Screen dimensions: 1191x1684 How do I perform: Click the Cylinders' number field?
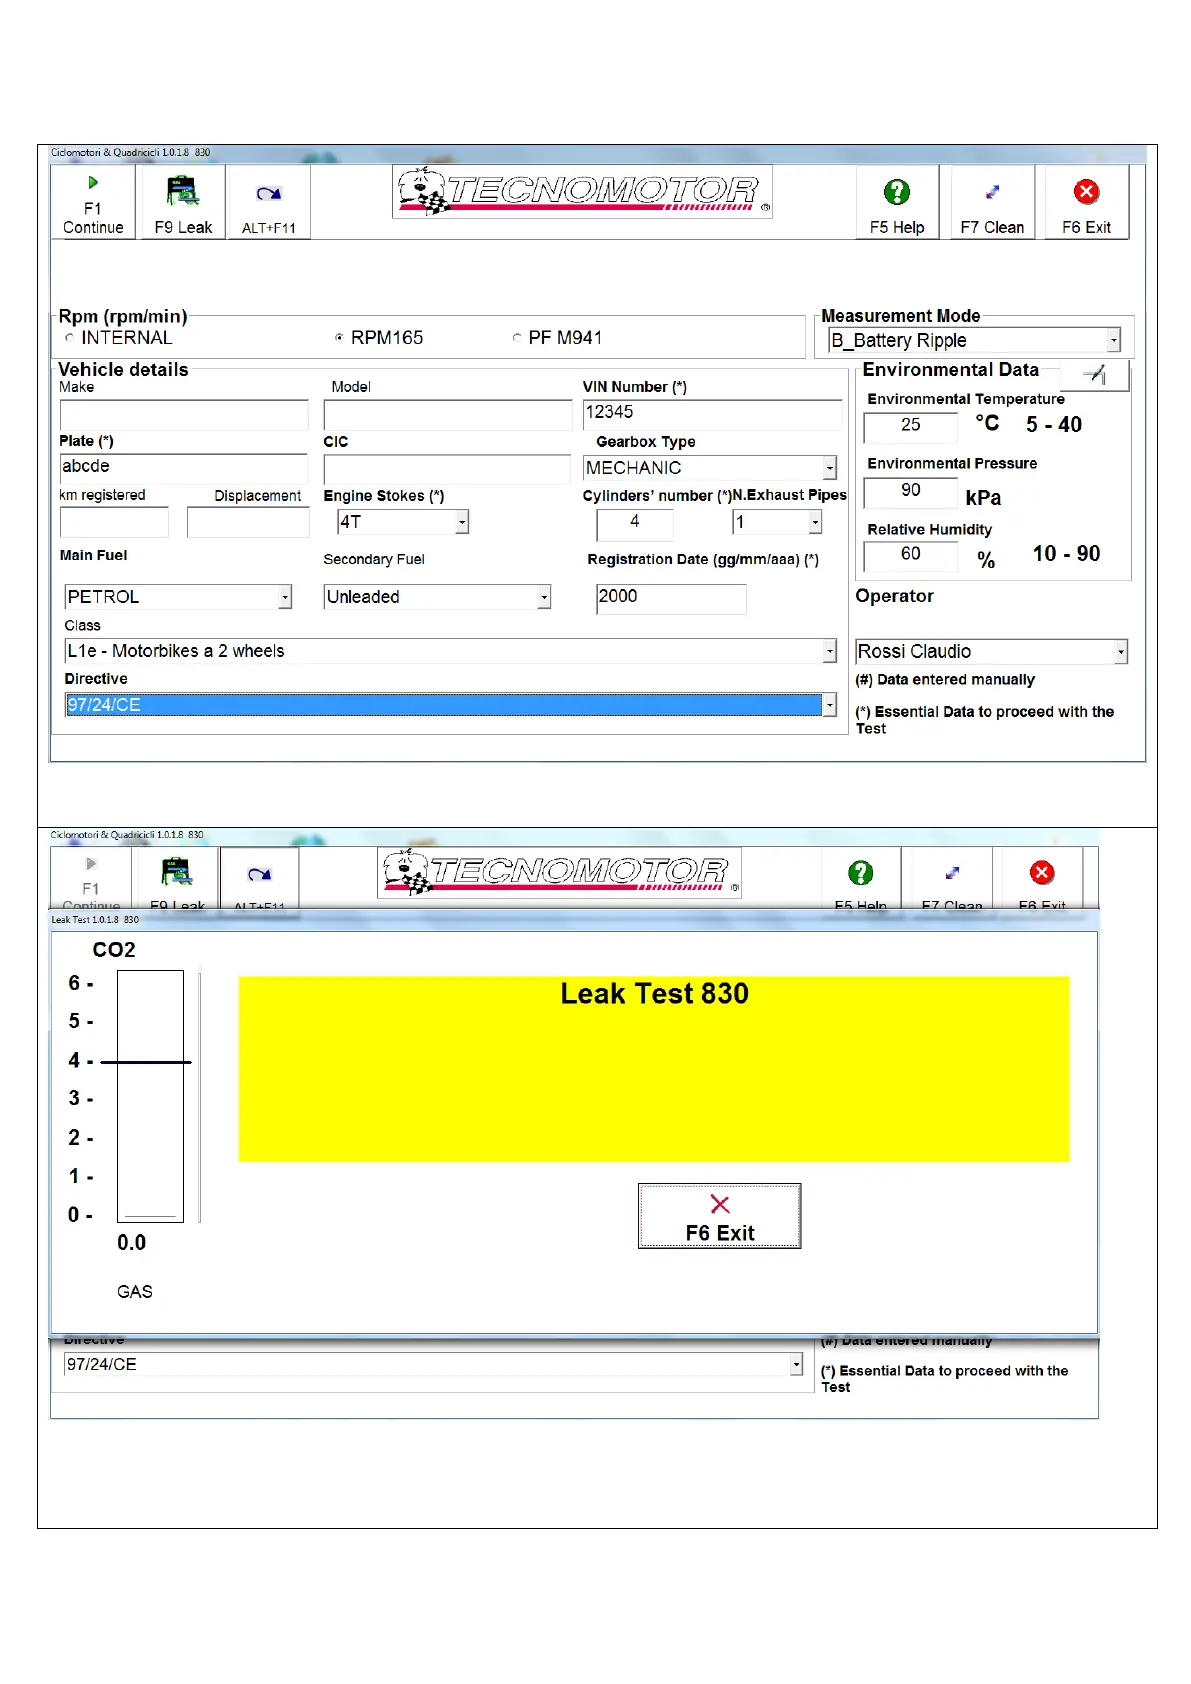pos(635,524)
